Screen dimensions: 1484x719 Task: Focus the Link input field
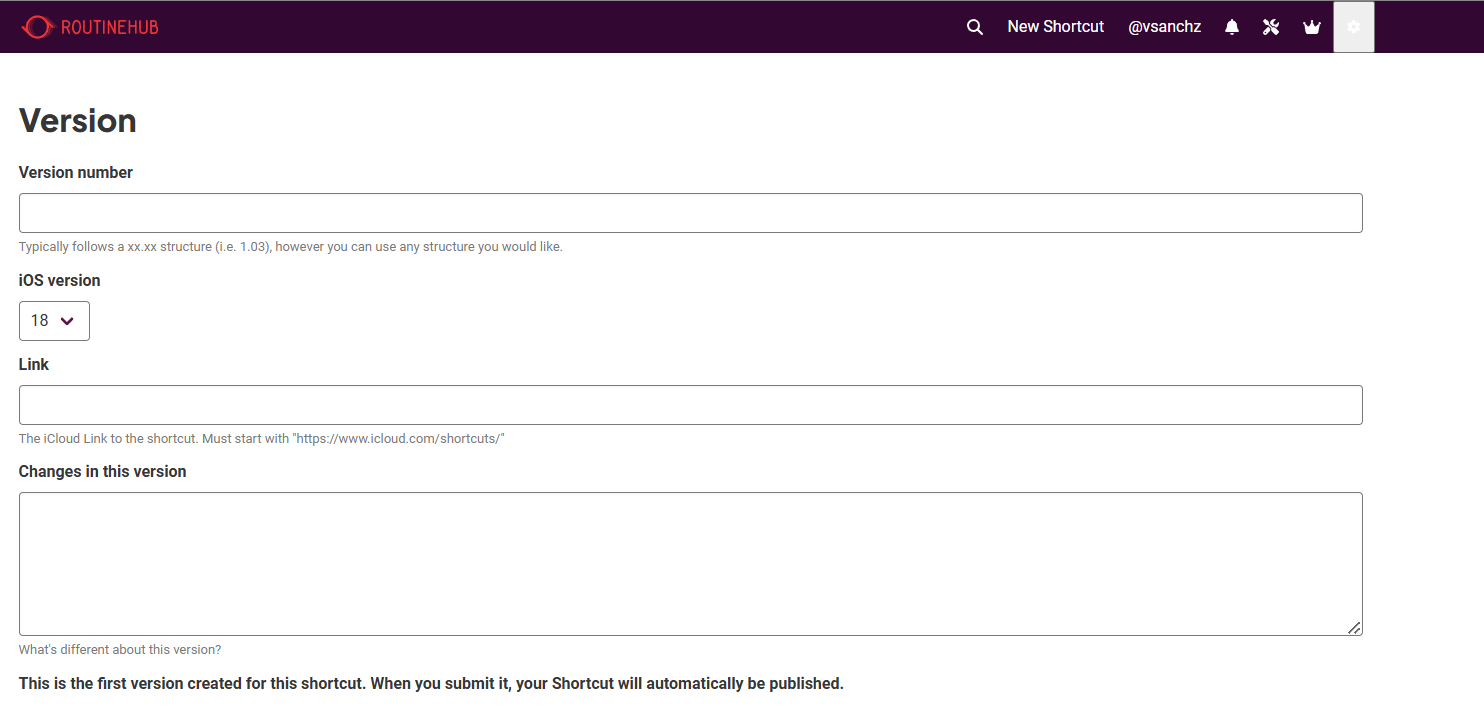click(x=691, y=405)
